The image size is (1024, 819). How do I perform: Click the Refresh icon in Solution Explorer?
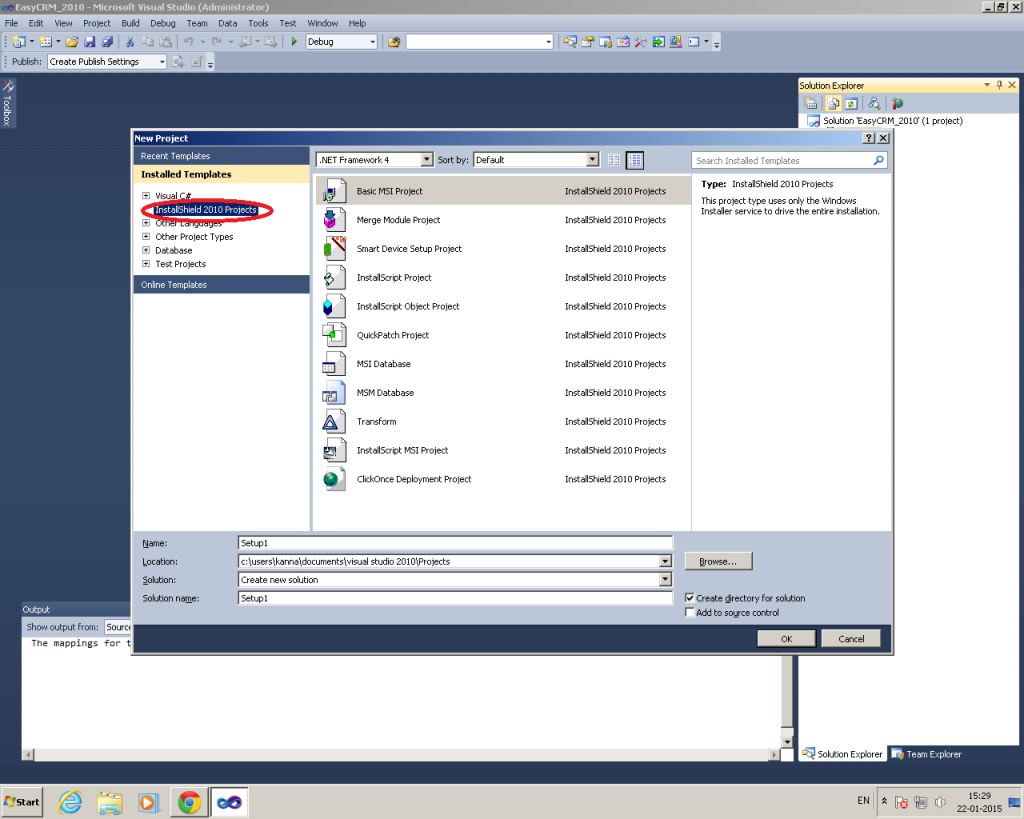[851, 103]
